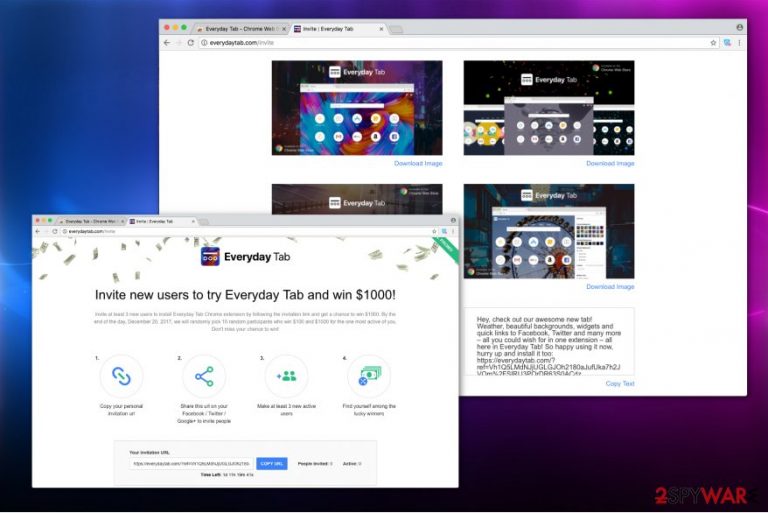Reload page in the rear browser window
Viewport: 768px width, 513px height.
pos(191,43)
